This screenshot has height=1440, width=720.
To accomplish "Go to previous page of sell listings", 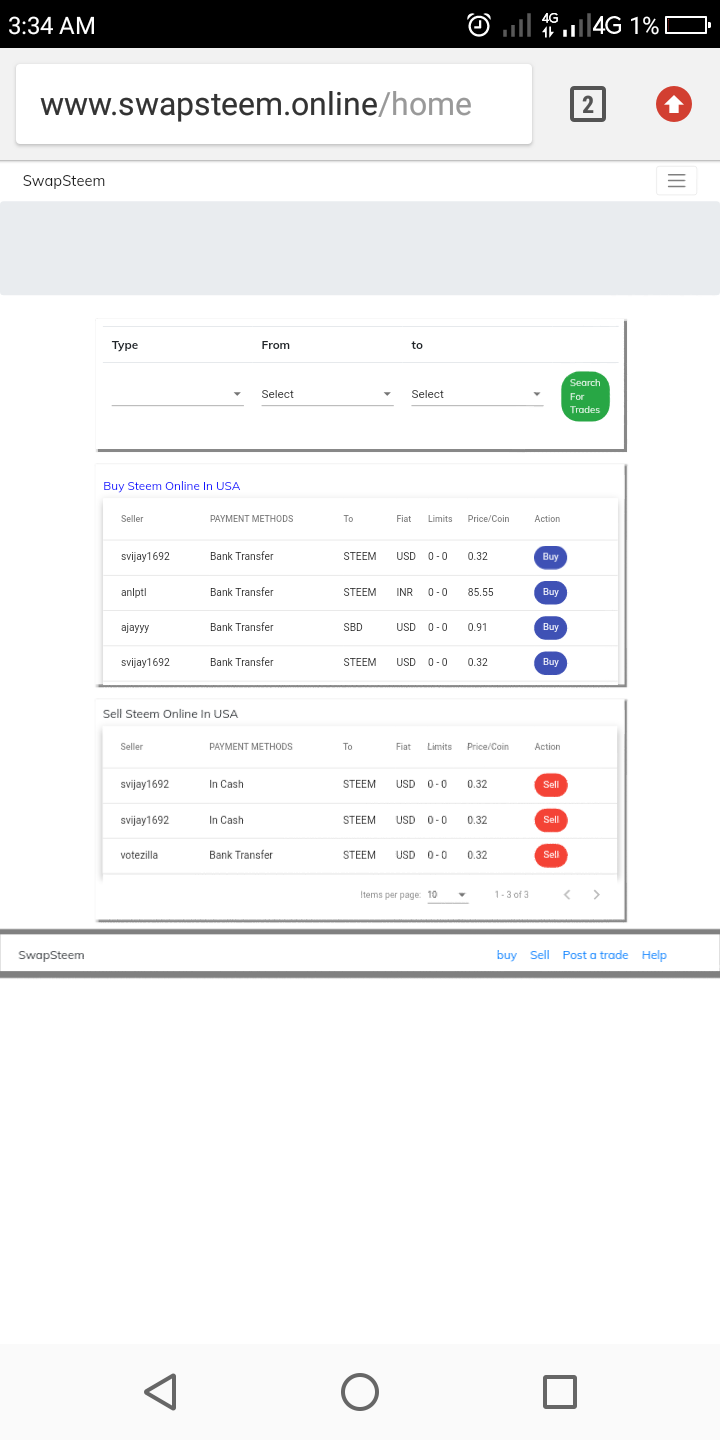I will tap(567, 895).
